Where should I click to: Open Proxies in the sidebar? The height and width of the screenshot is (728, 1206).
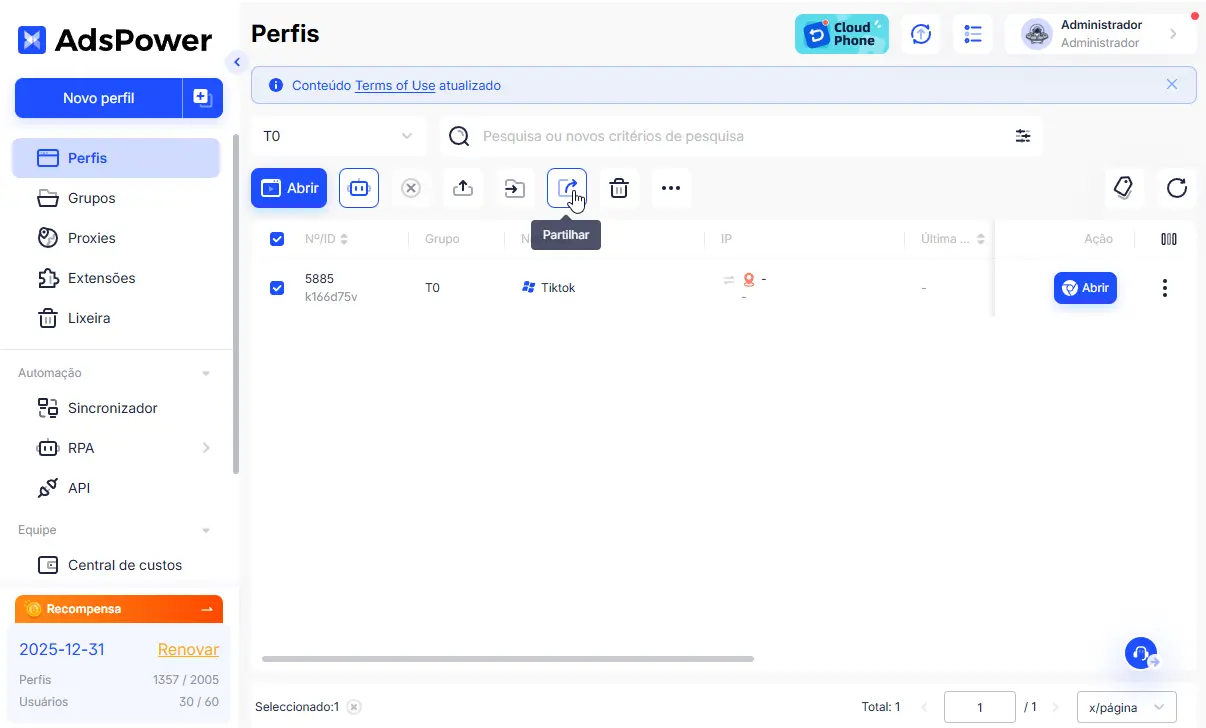[91, 238]
